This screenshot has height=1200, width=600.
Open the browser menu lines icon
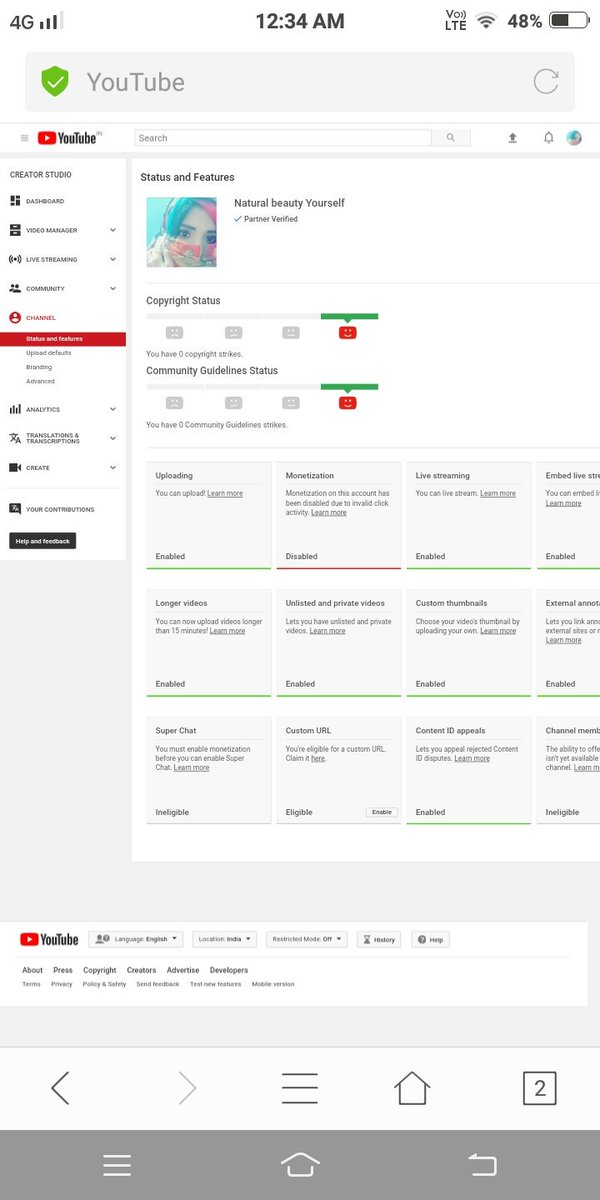[x=299, y=1087]
